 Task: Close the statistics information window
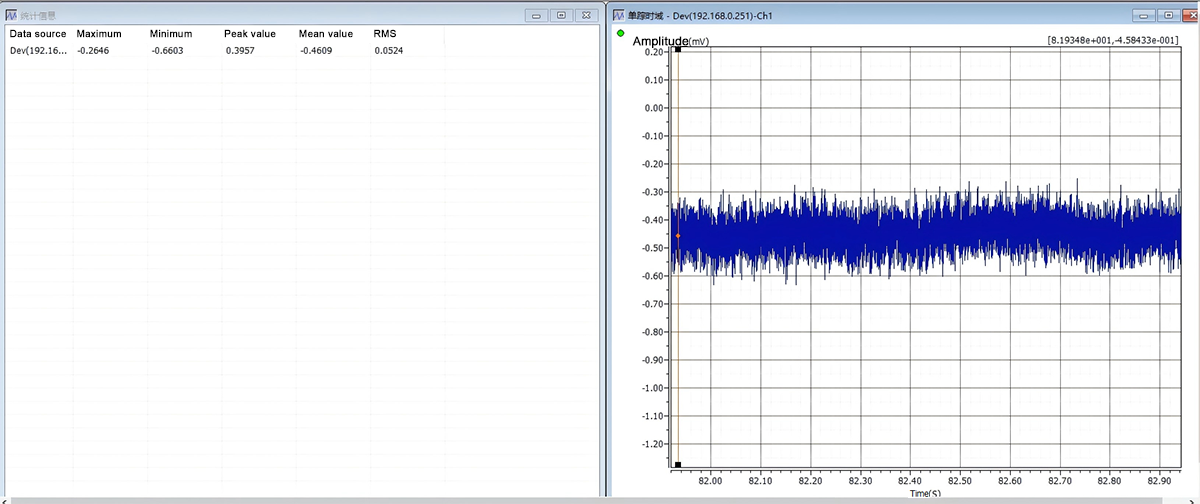coord(587,16)
